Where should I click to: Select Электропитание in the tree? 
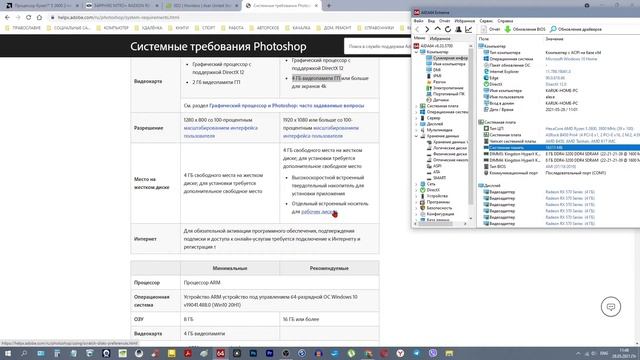click(444, 88)
